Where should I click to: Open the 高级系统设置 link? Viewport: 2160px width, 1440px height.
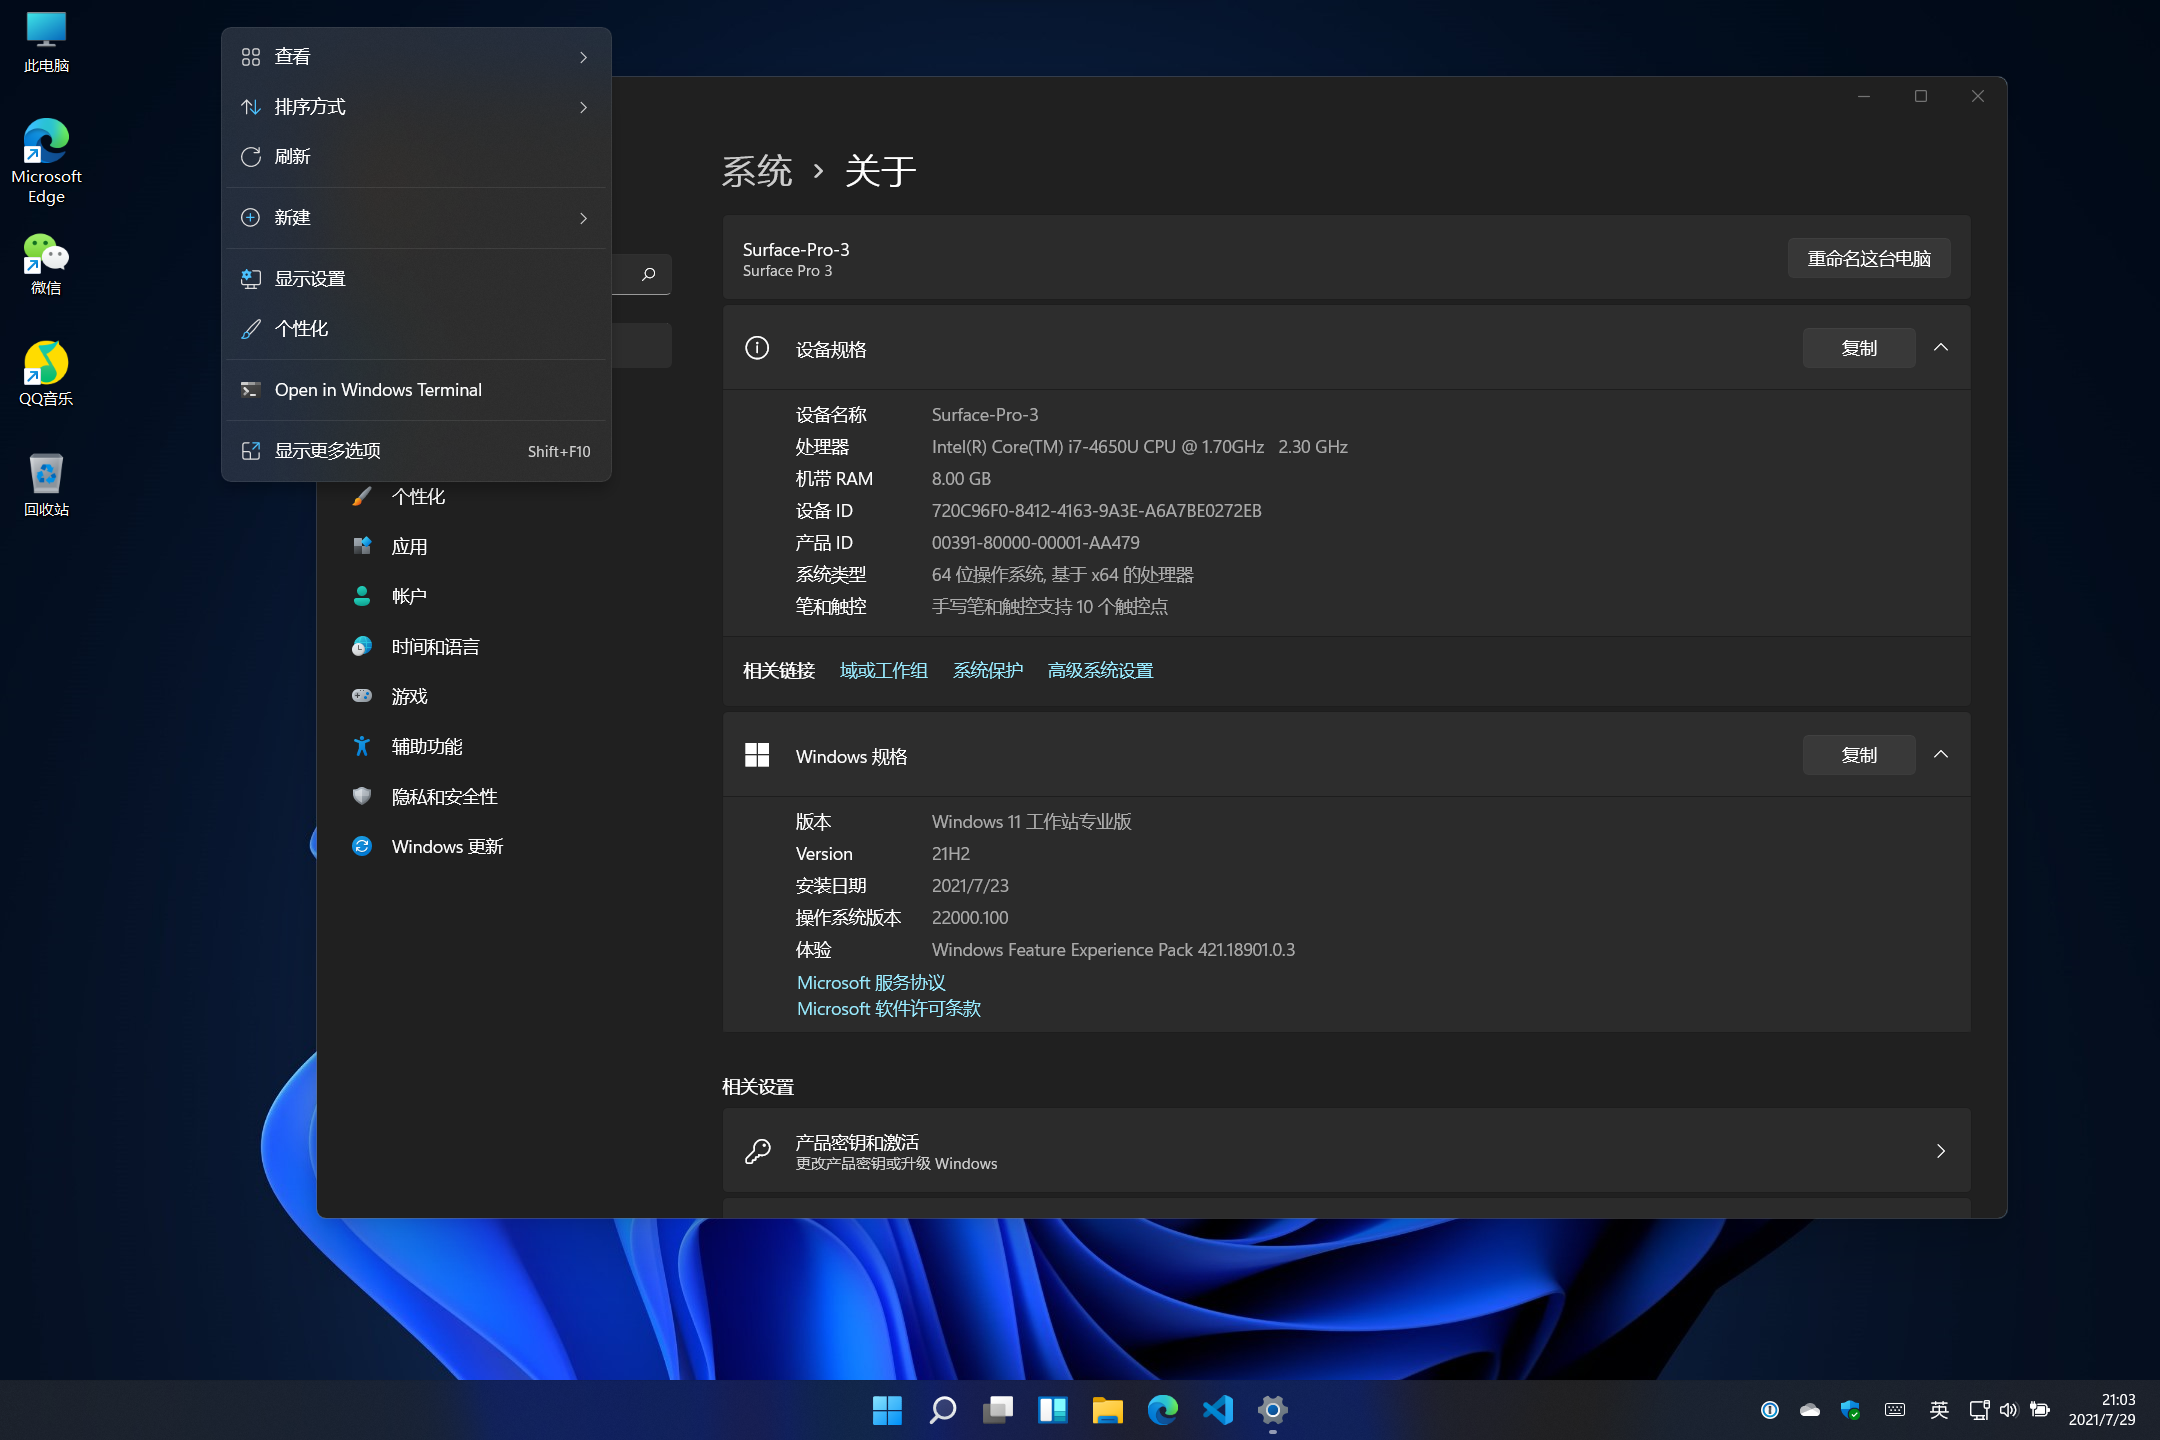1100,670
